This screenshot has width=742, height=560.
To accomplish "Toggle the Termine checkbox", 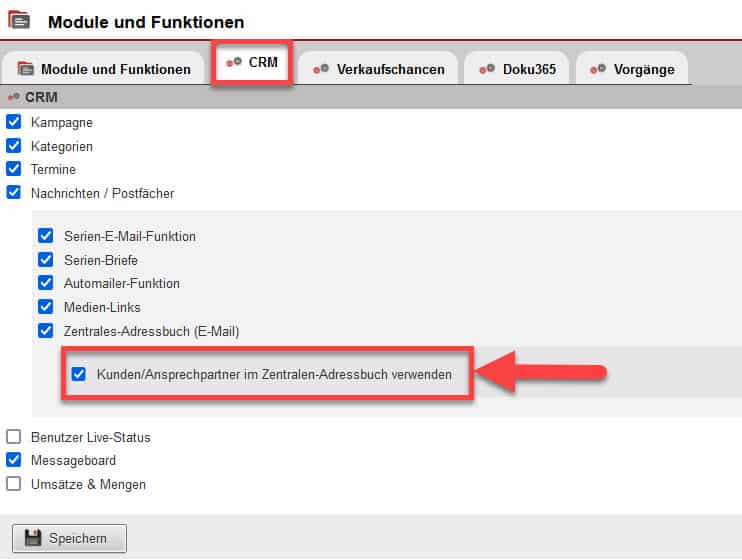I will 14,169.
